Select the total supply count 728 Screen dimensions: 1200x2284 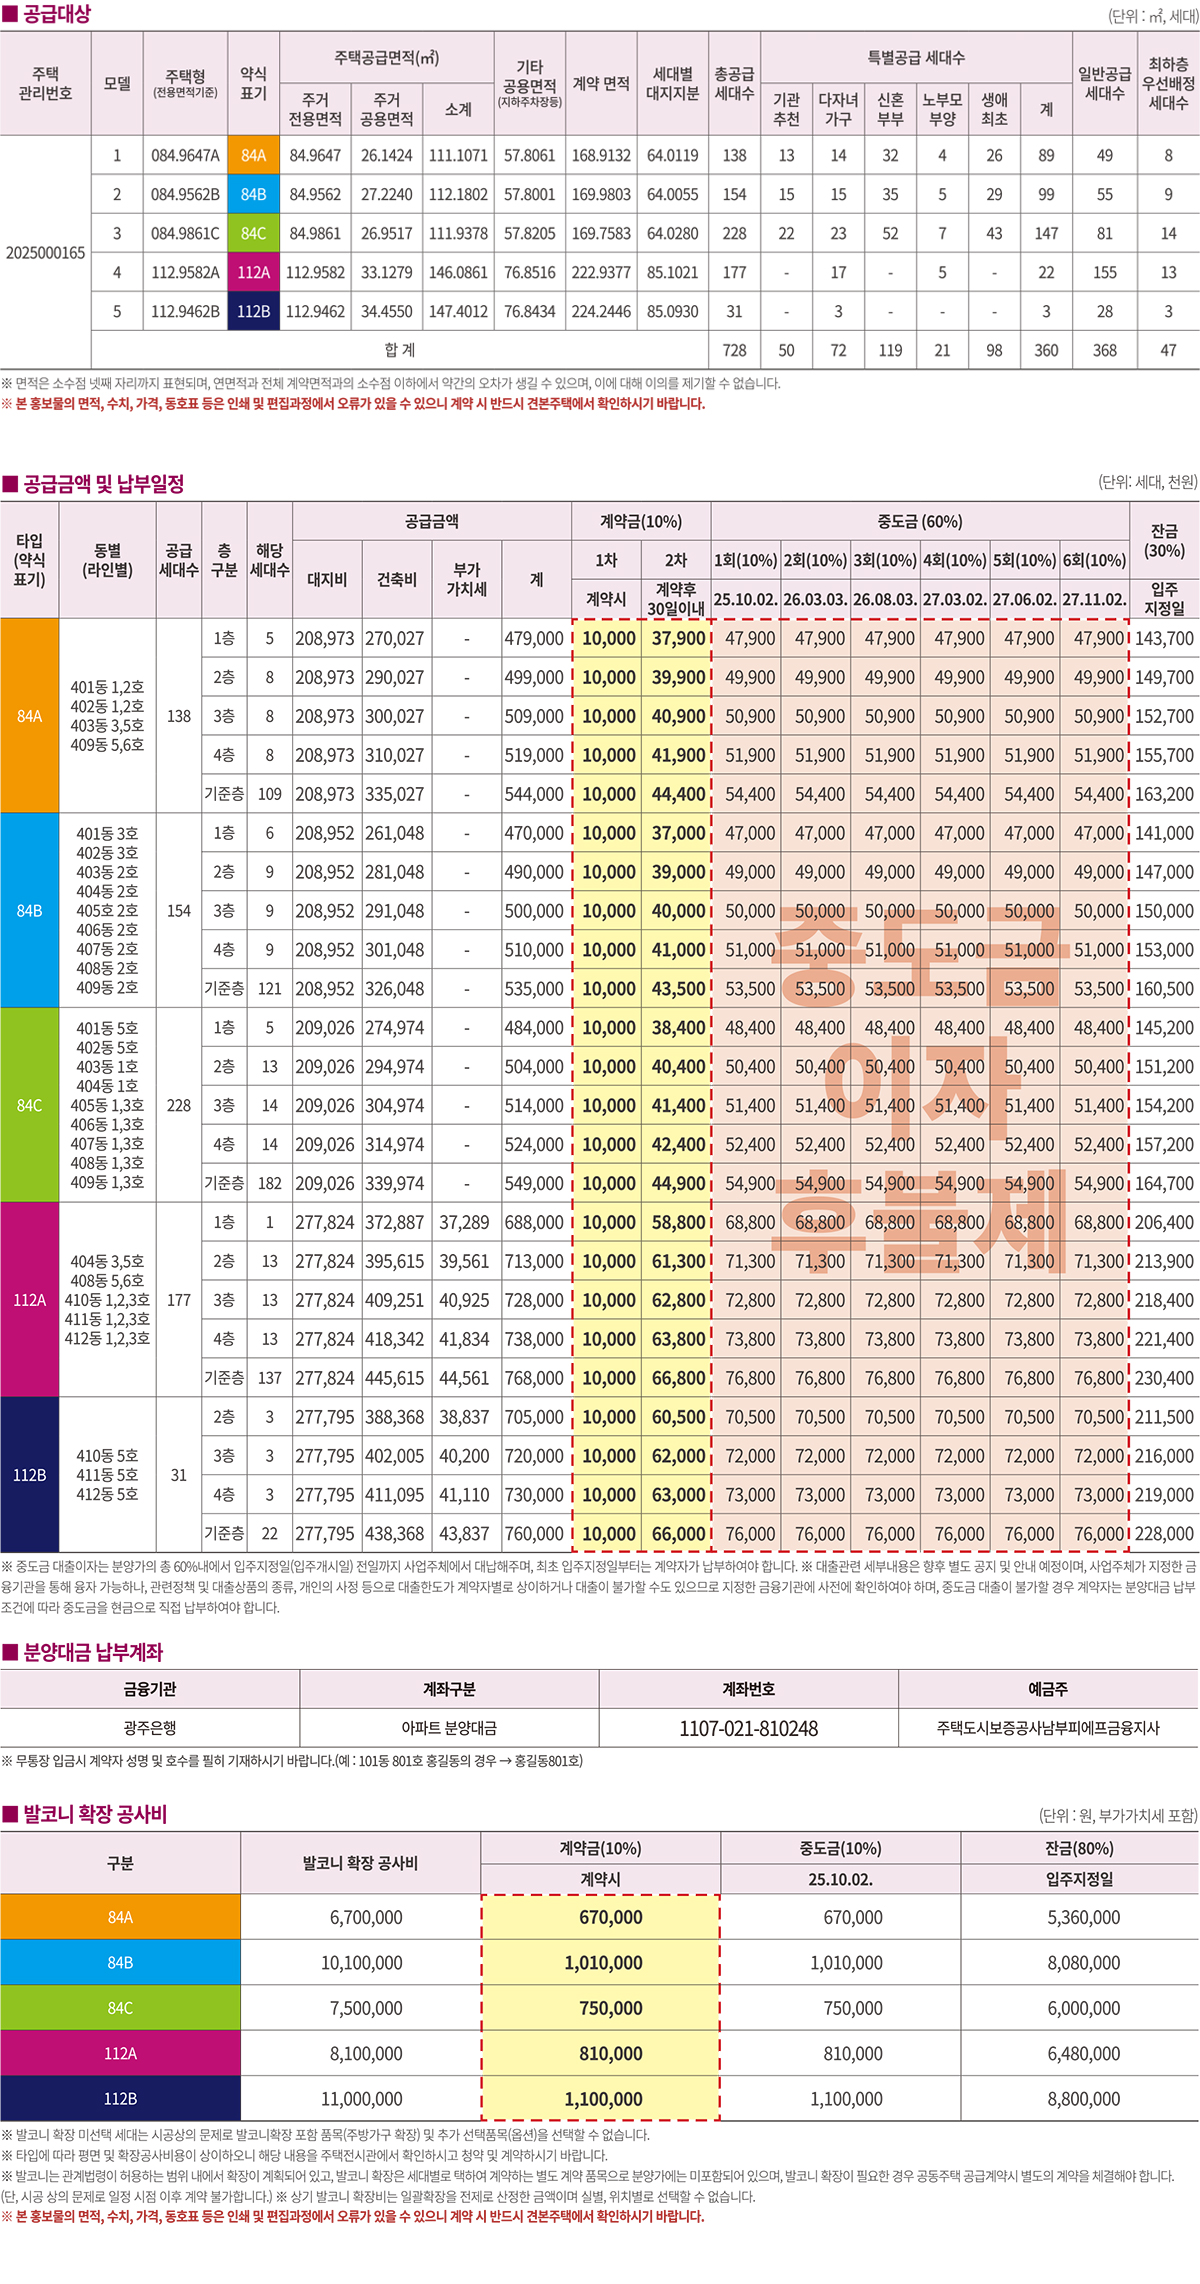[x=734, y=350]
